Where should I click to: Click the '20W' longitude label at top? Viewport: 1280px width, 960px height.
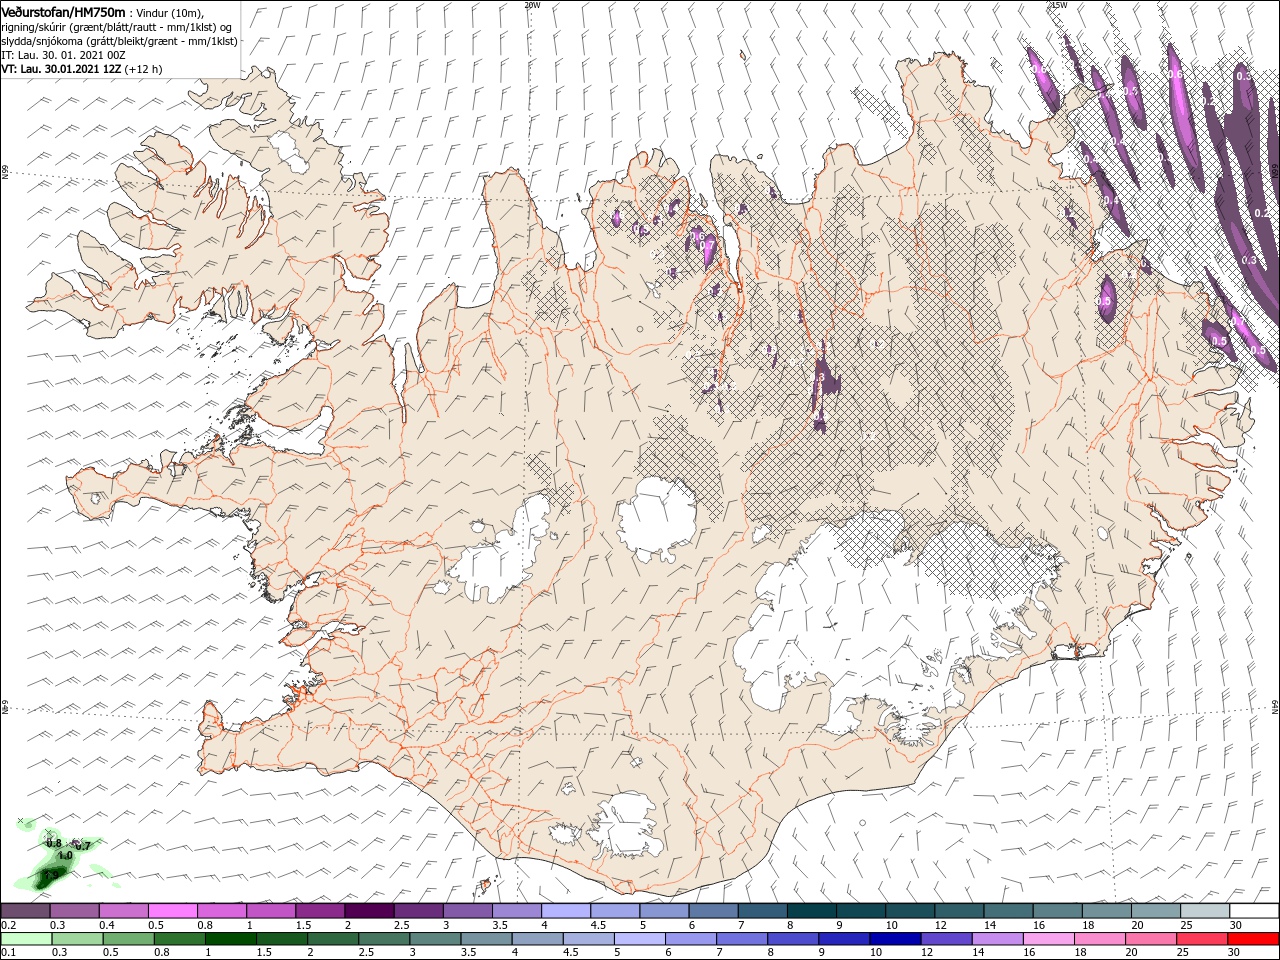(x=532, y=5)
